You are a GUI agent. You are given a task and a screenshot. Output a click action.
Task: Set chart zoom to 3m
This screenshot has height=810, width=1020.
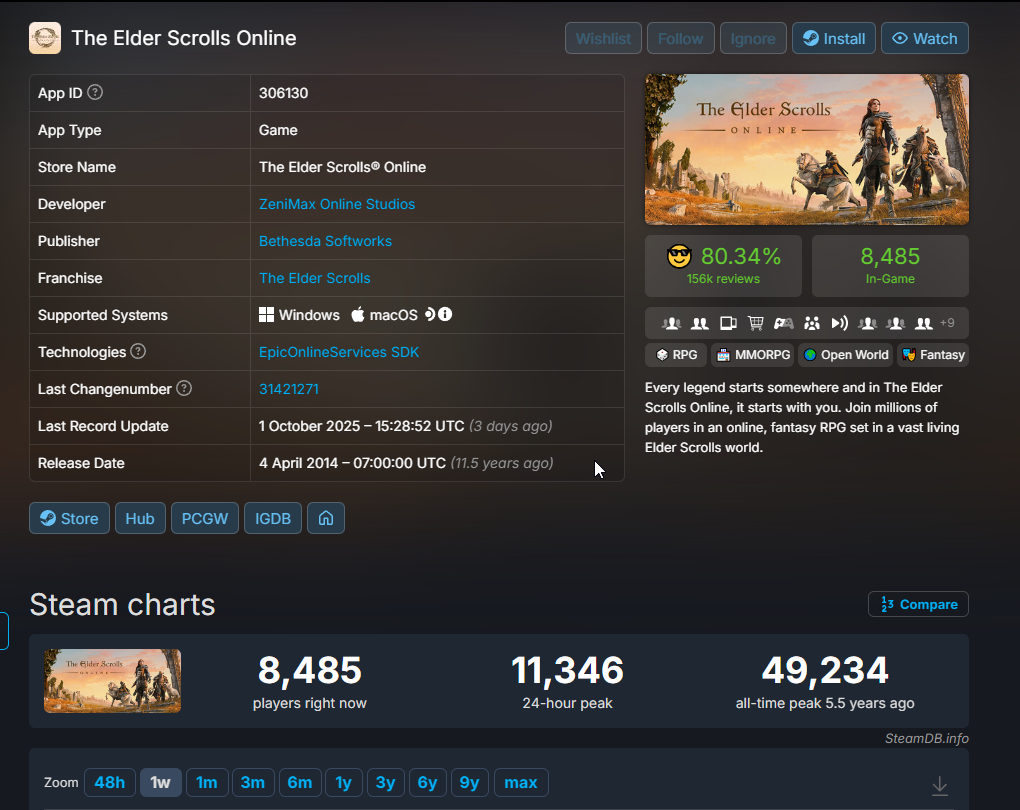(x=253, y=782)
